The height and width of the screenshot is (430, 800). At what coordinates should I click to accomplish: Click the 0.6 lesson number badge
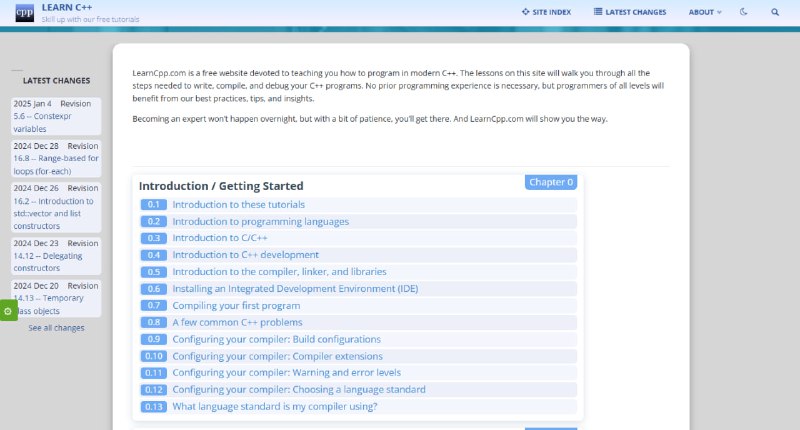pyautogui.click(x=154, y=289)
